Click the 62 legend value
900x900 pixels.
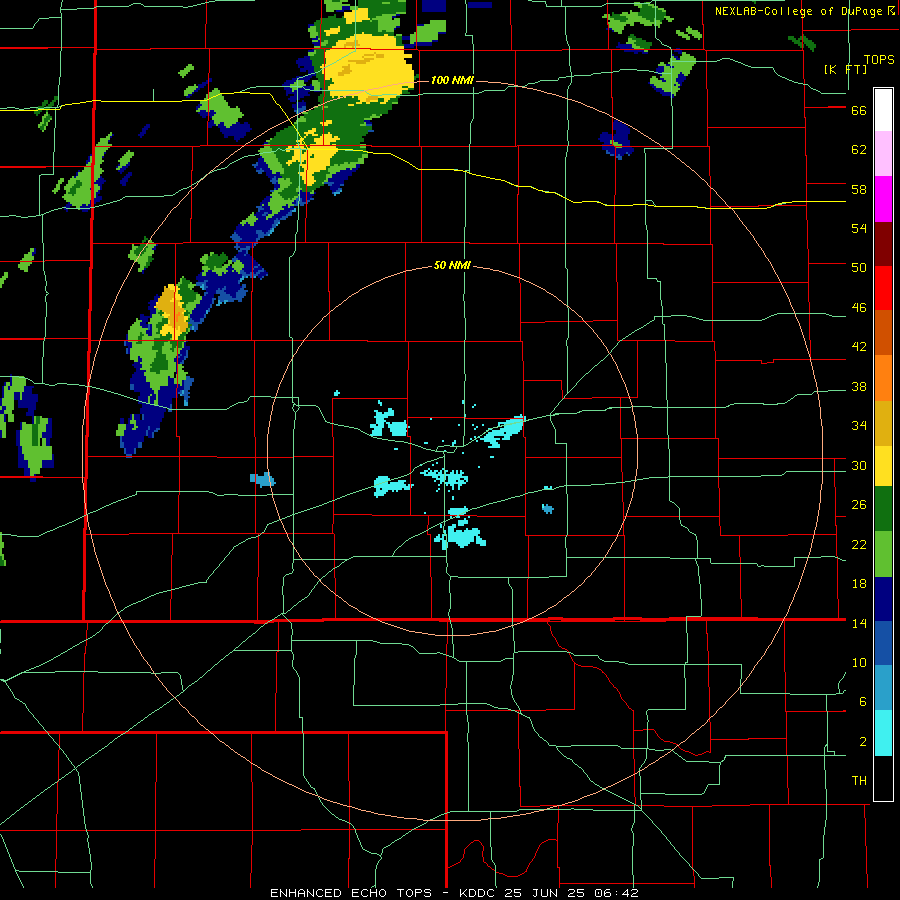[859, 150]
